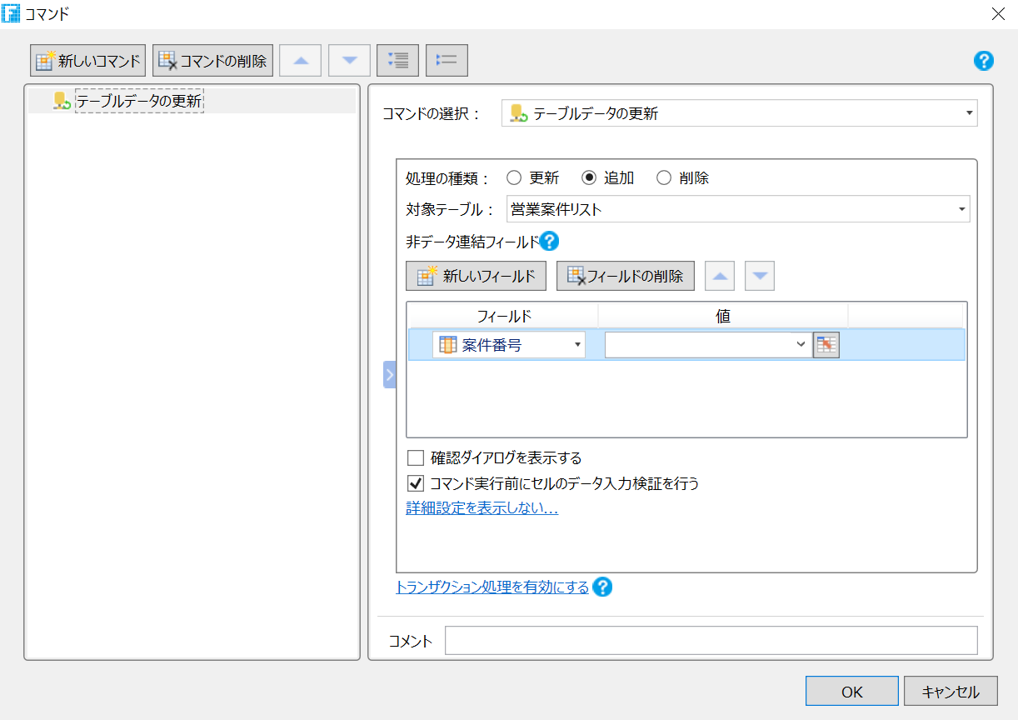
Task: Move the command down with the down arrow
Action: [348, 60]
